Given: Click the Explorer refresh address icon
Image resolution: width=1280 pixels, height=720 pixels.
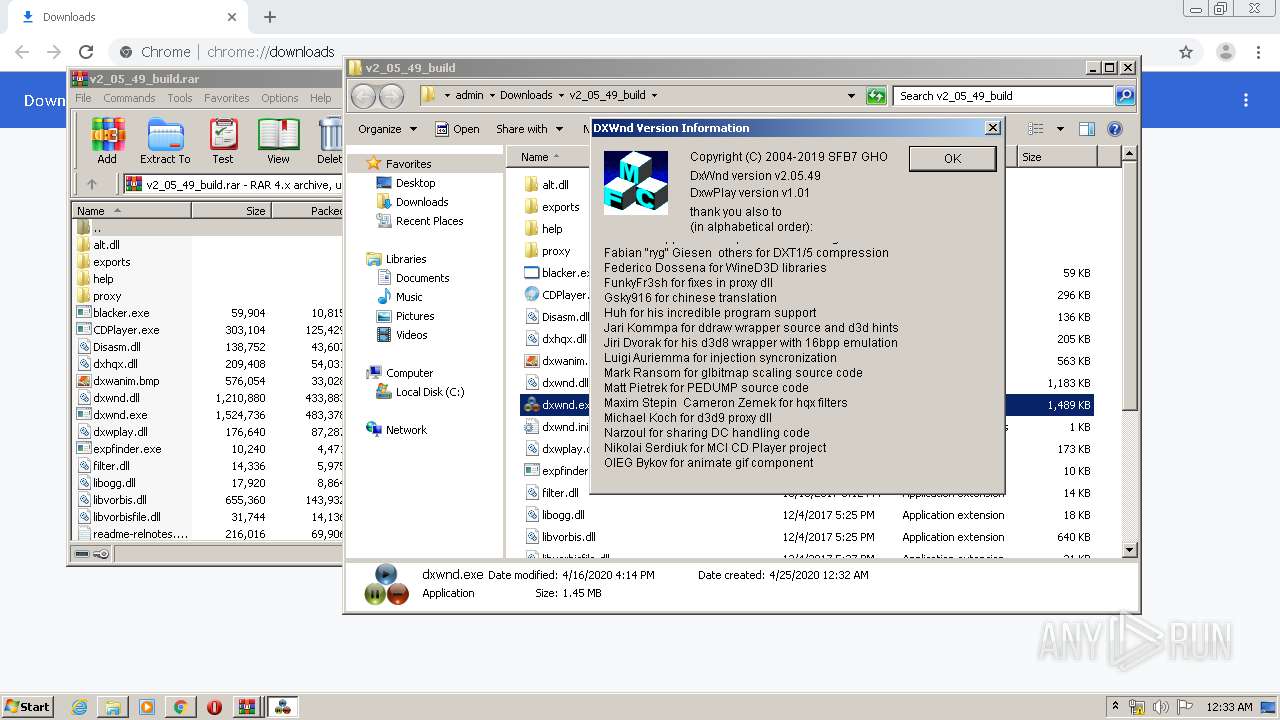Looking at the screenshot, I should click(876, 96).
